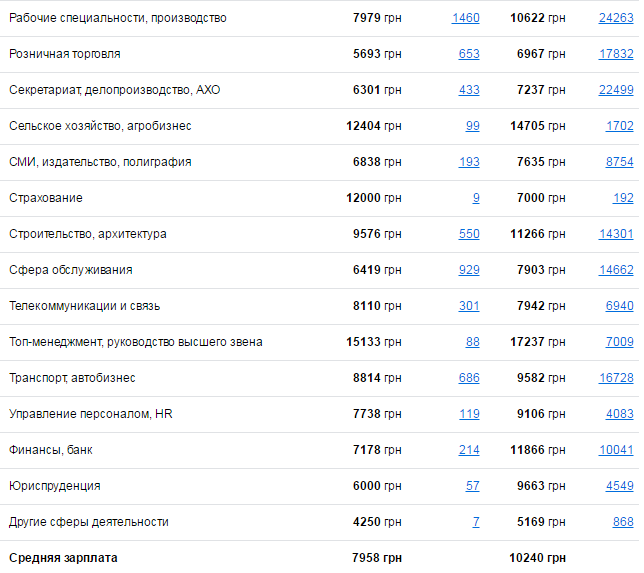Viewport: 644px width, 573px height.
Task: Click the 99 link for Сельское хозяйство
Action: click(472, 126)
